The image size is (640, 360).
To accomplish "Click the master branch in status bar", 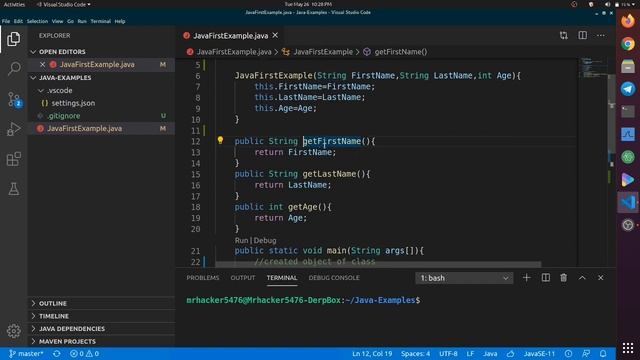I will click(x=26, y=353).
